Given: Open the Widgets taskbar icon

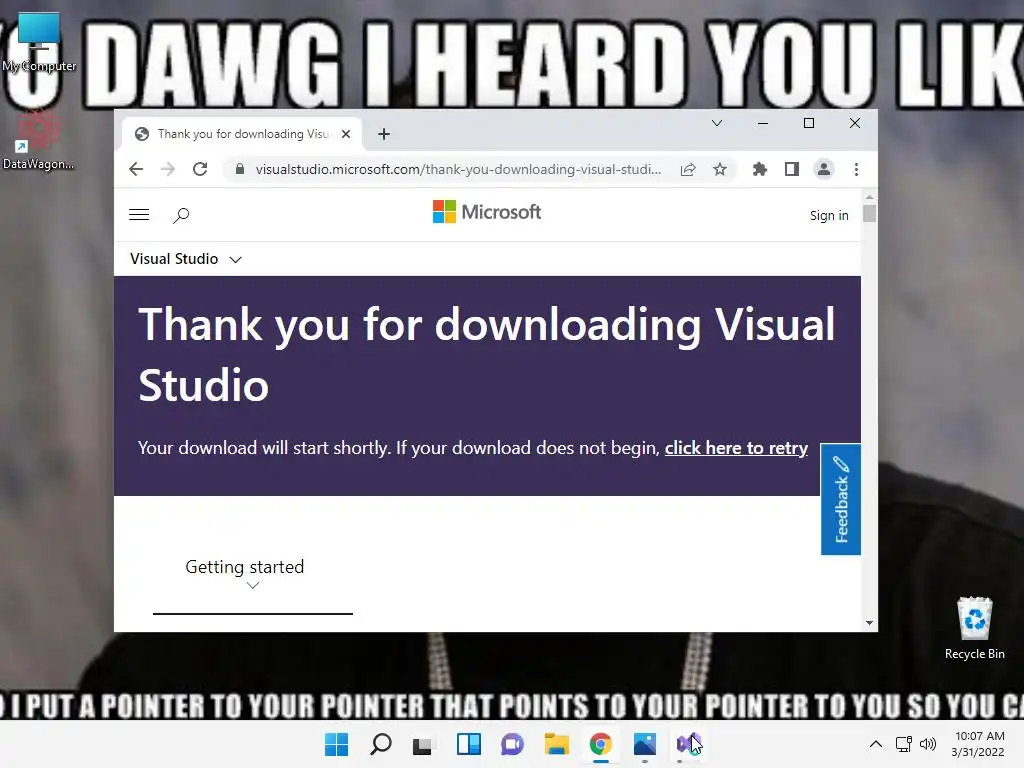Looking at the screenshot, I should tap(469, 744).
